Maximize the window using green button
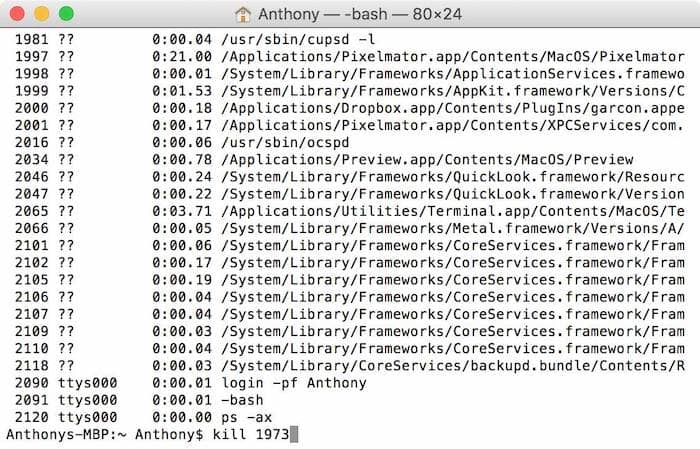 pos(67,13)
